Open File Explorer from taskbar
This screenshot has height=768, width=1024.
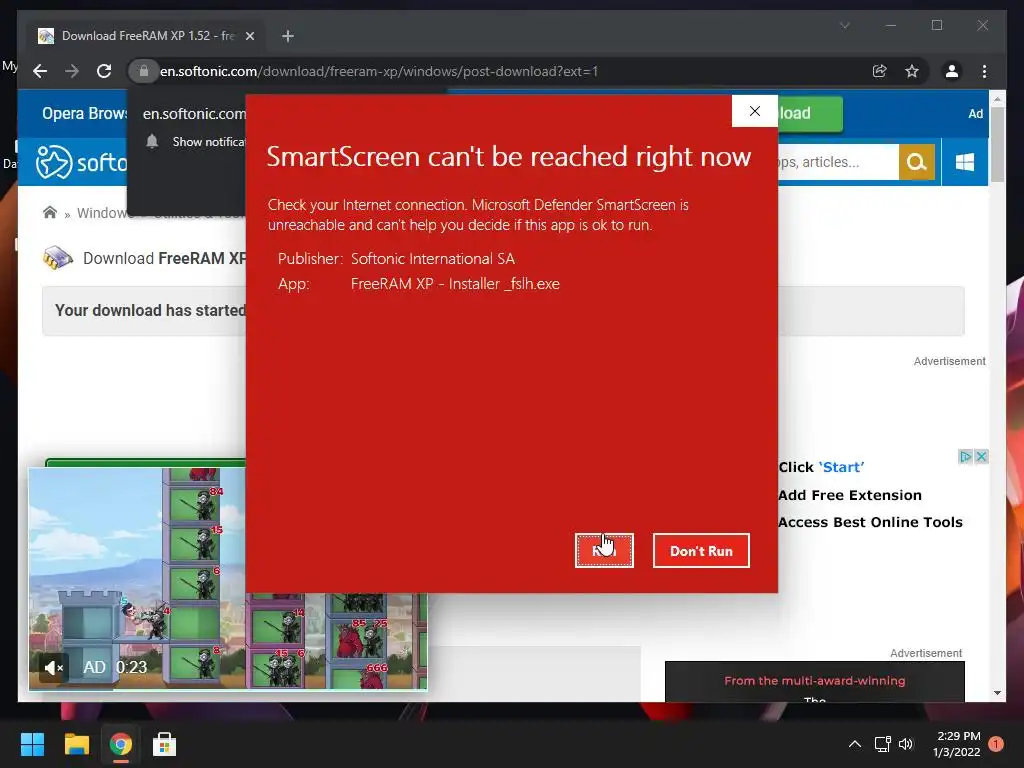(76, 744)
